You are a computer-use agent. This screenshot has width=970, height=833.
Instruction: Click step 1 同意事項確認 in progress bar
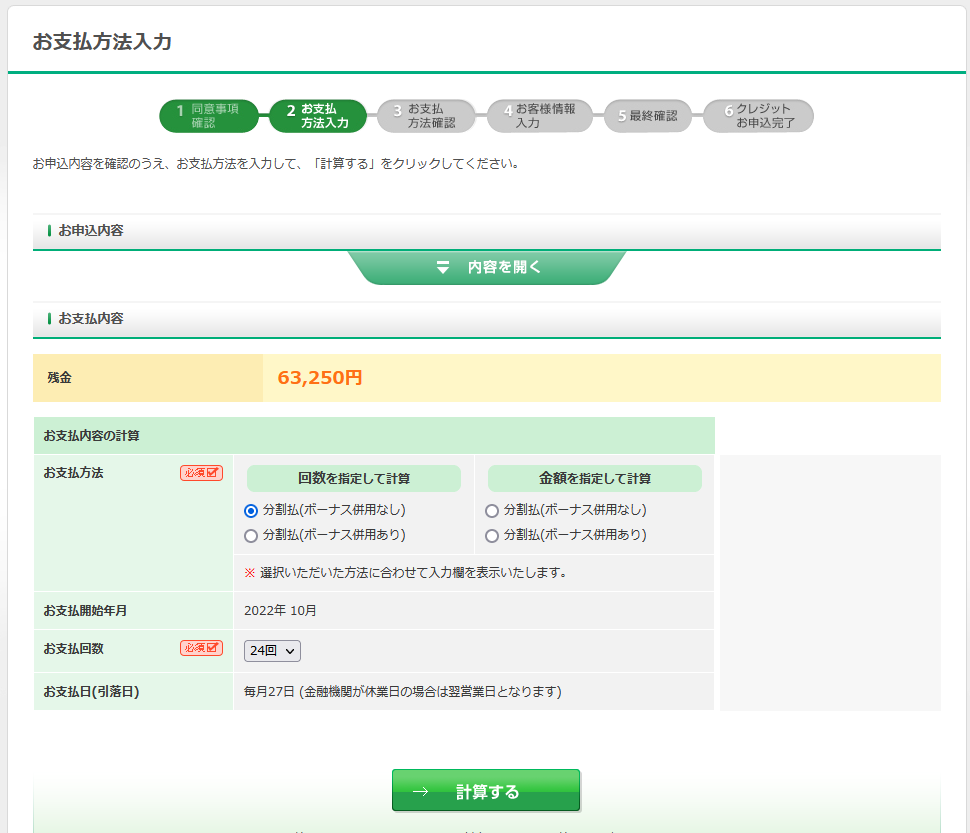(x=209, y=116)
